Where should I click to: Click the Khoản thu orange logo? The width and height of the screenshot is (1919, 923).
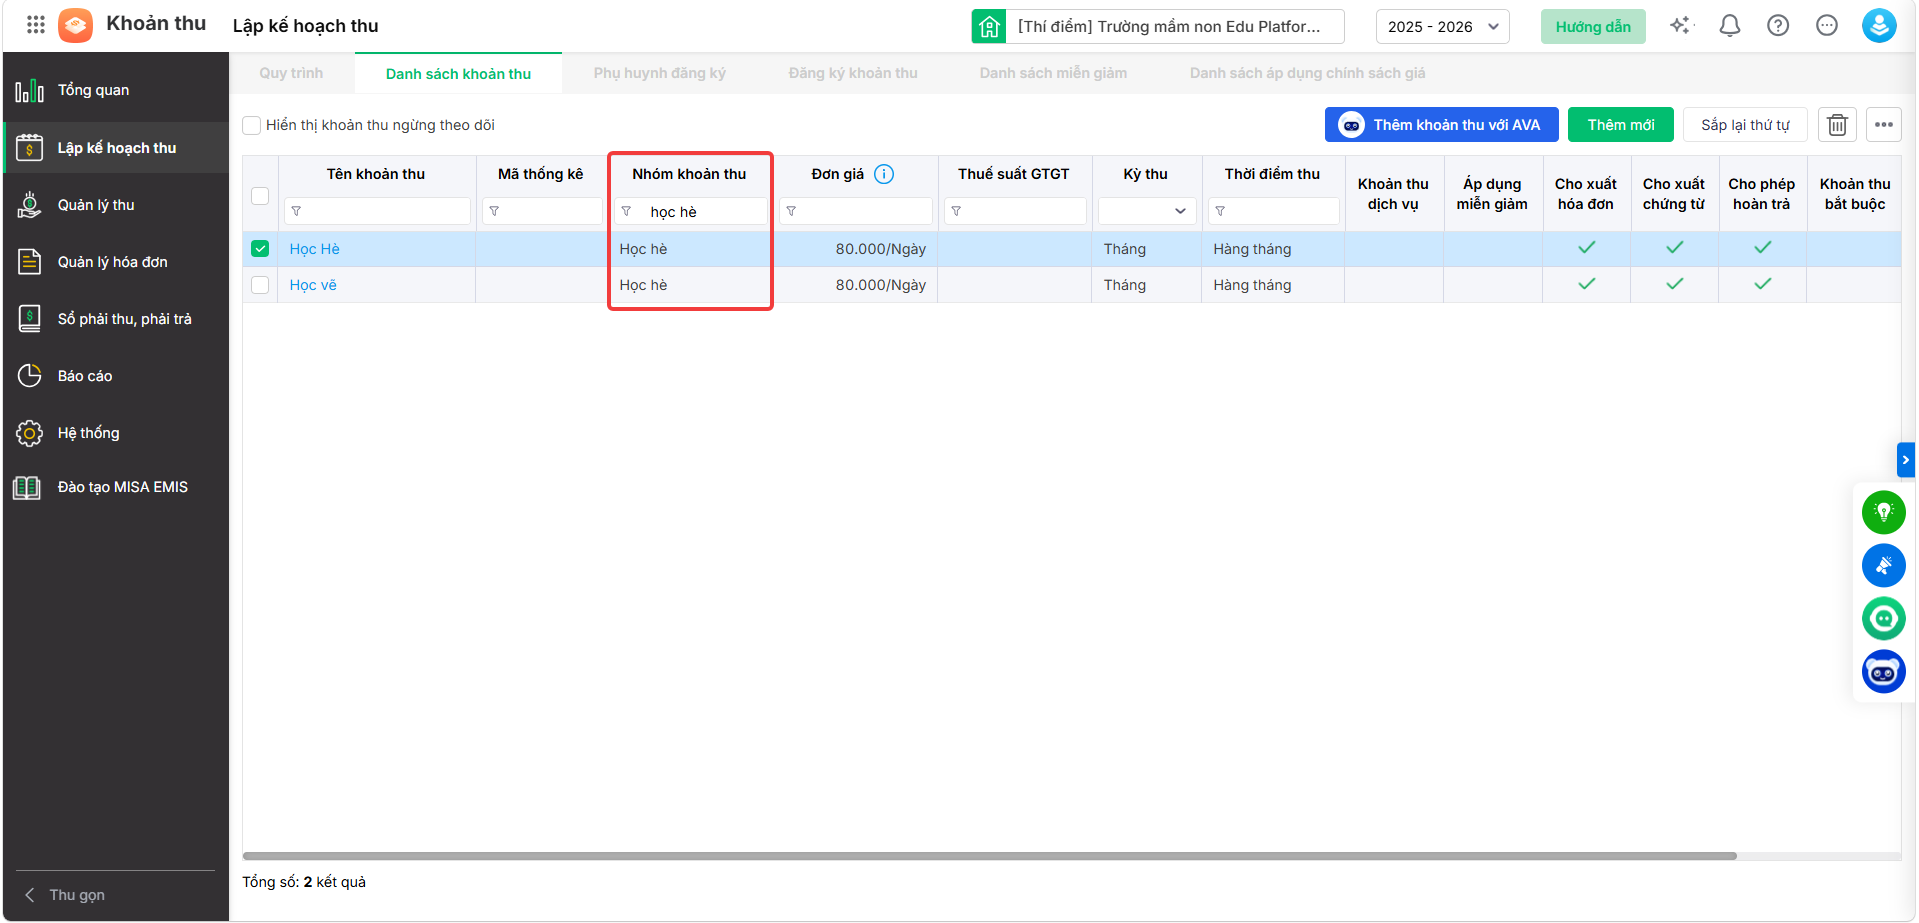tap(75, 25)
